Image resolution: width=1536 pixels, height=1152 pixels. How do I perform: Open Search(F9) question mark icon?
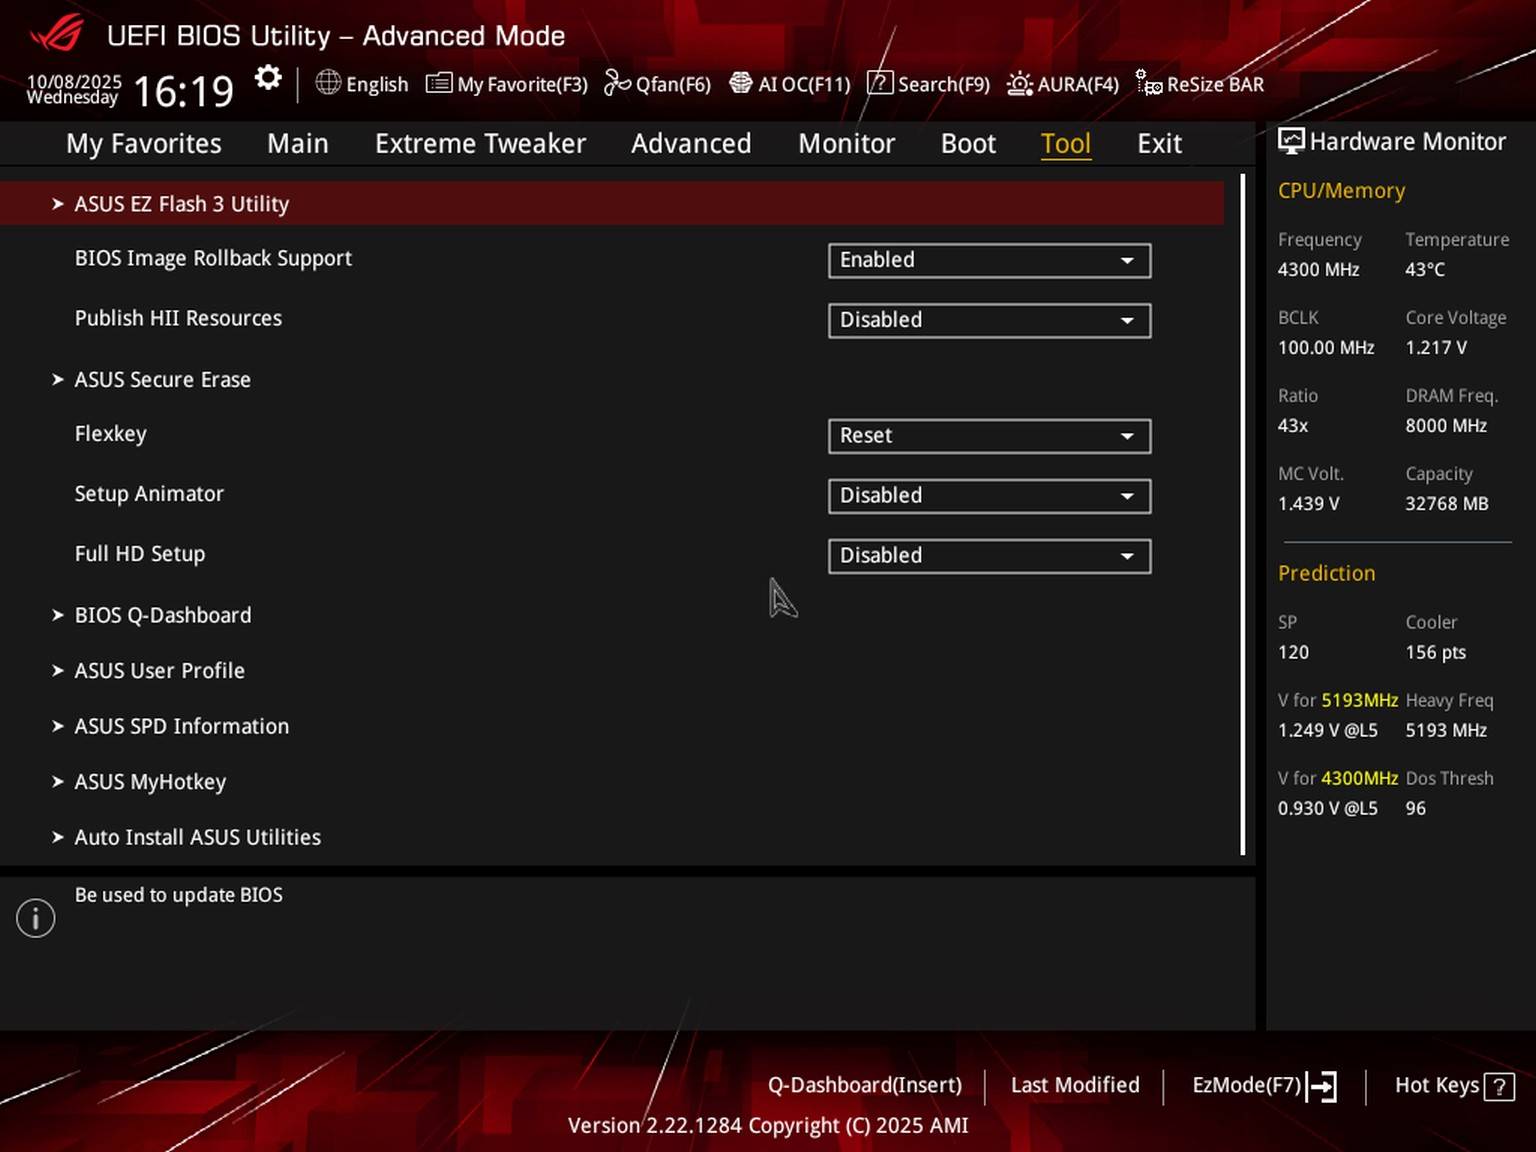[879, 83]
